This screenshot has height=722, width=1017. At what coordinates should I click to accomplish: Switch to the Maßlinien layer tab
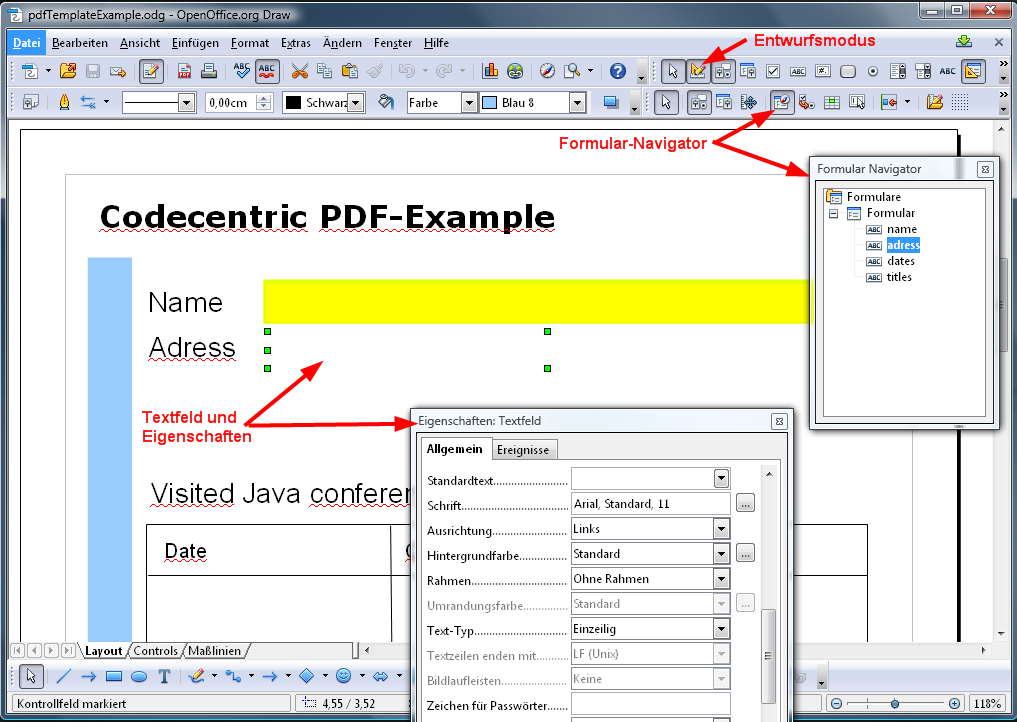215,651
